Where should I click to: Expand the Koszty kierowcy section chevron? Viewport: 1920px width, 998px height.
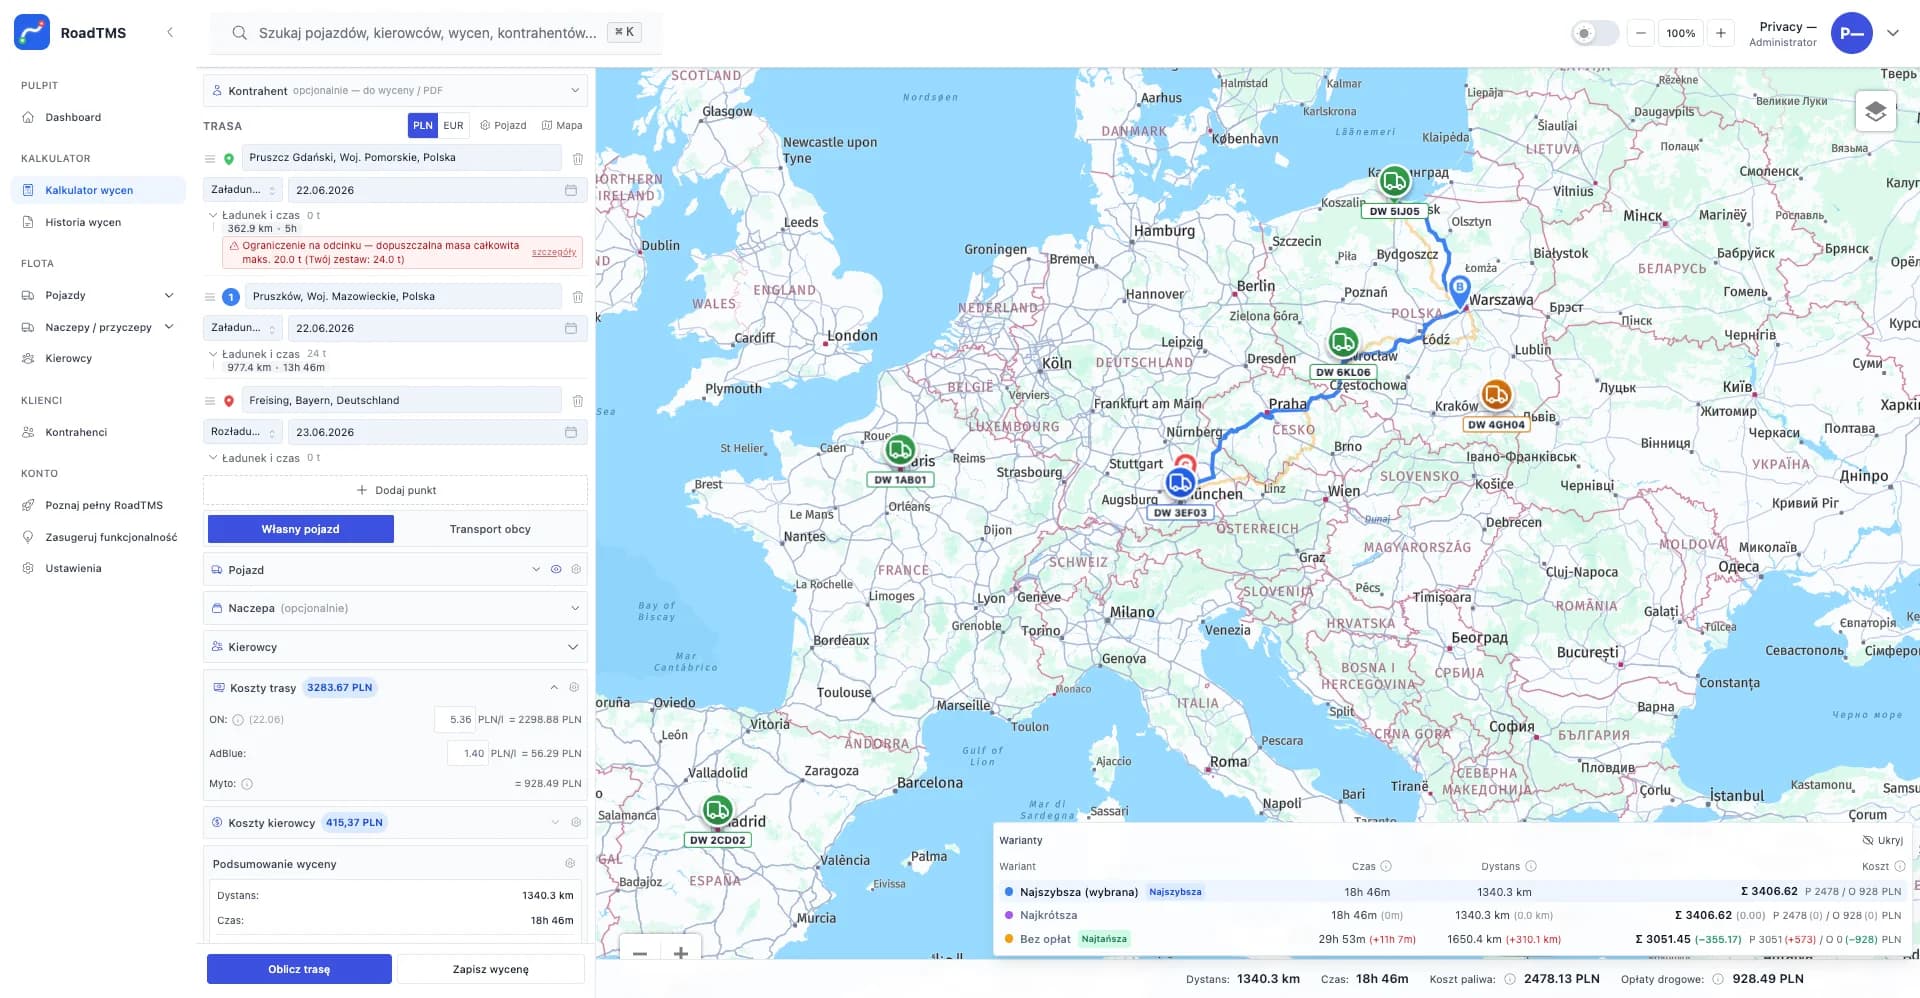(x=555, y=822)
